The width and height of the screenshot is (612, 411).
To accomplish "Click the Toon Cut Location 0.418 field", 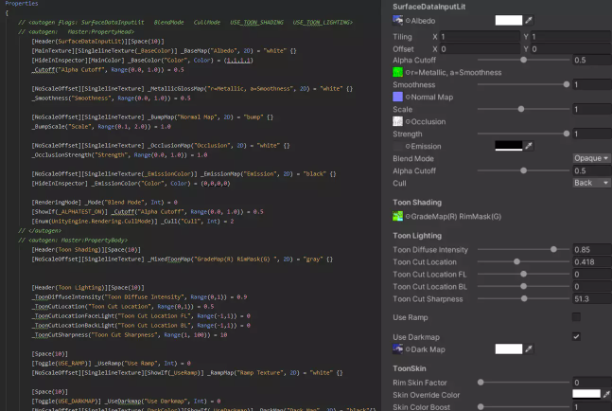I will click(592, 262).
